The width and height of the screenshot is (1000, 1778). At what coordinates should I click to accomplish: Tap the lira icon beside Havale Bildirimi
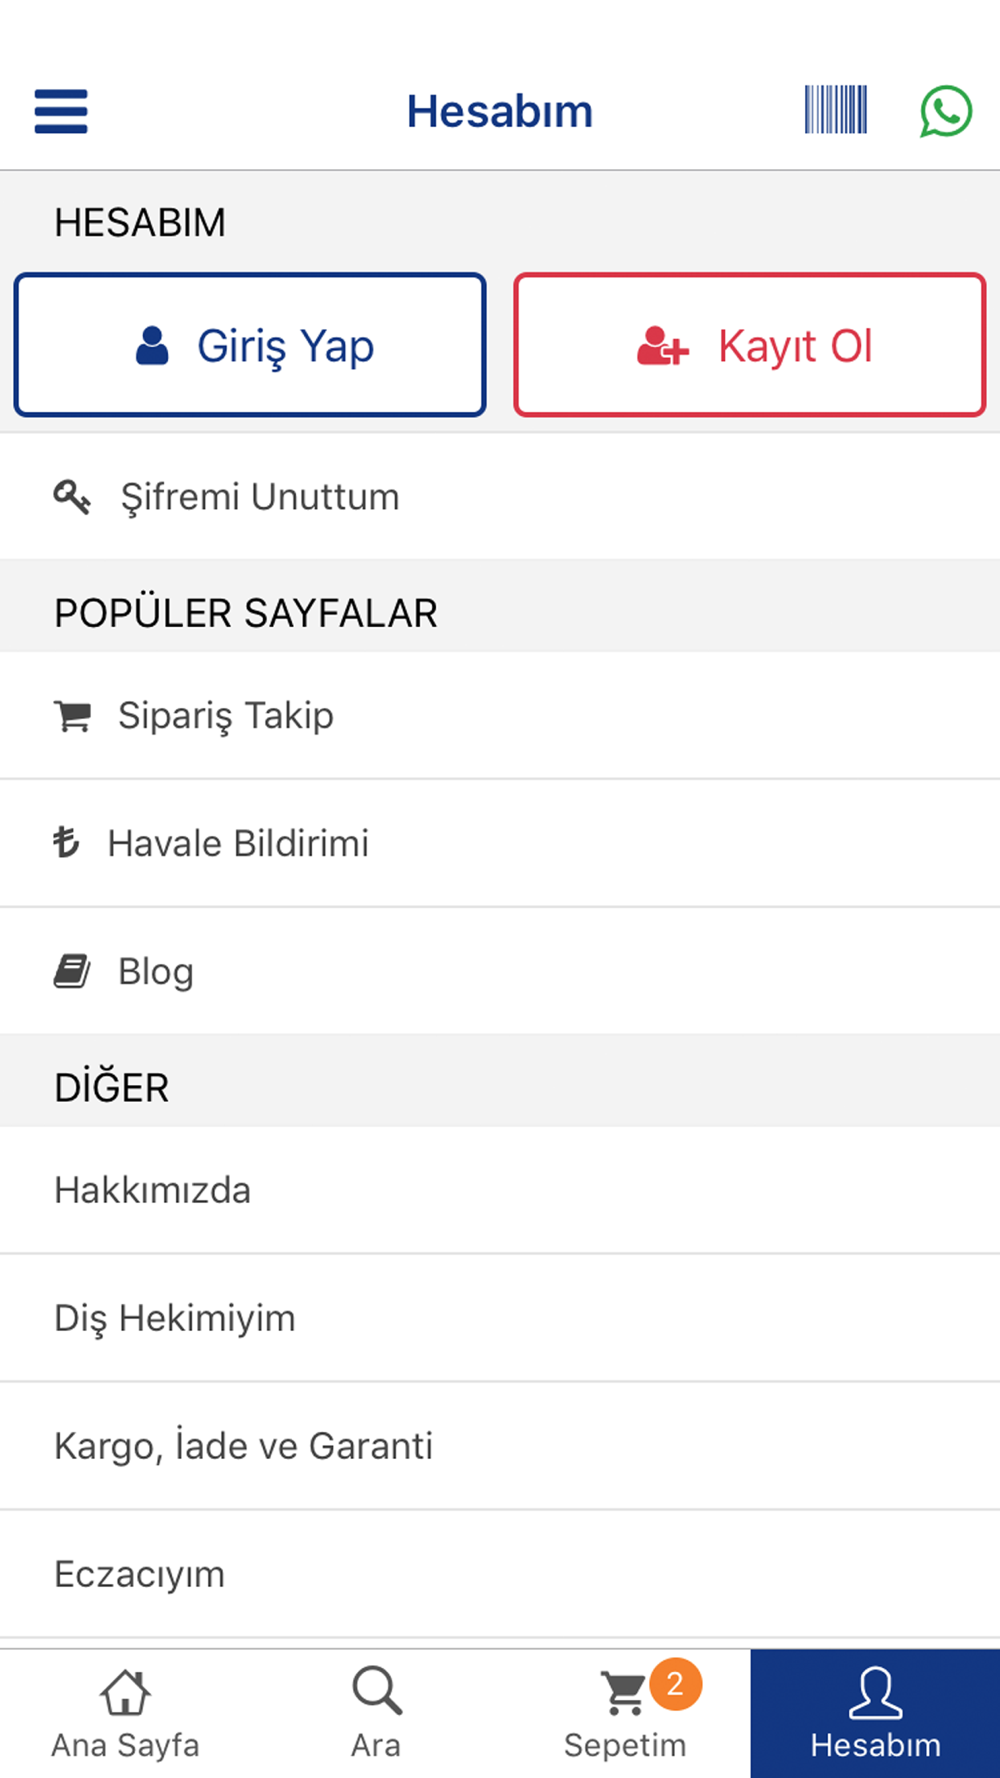(x=66, y=843)
